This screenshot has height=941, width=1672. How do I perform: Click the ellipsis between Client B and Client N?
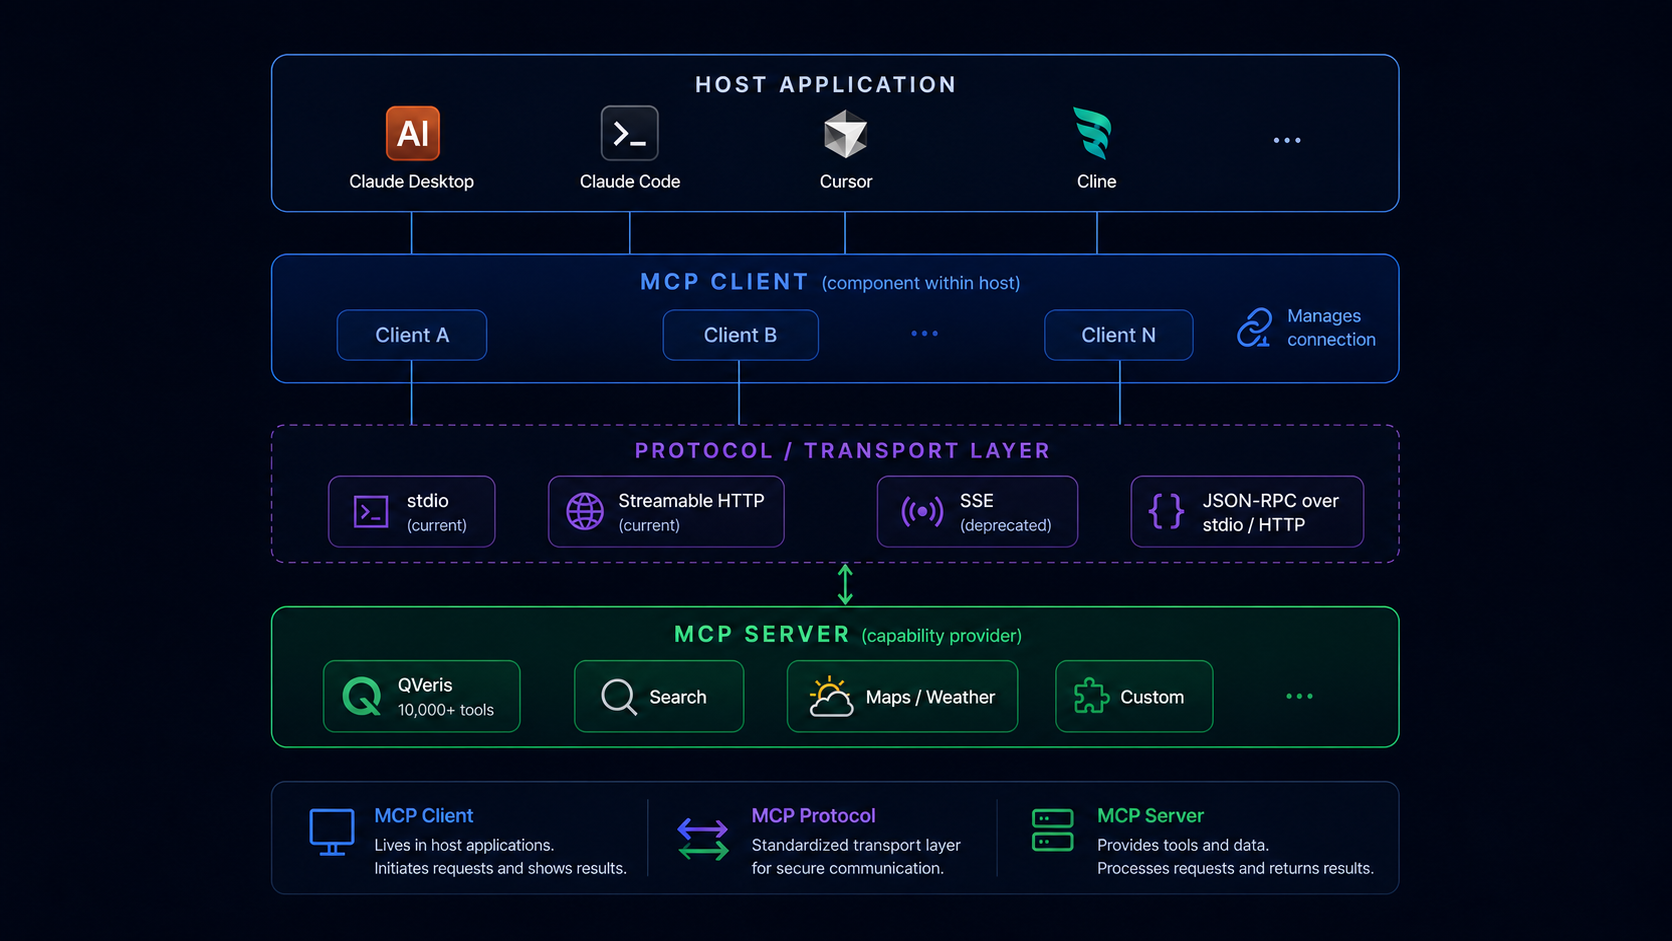(925, 333)
